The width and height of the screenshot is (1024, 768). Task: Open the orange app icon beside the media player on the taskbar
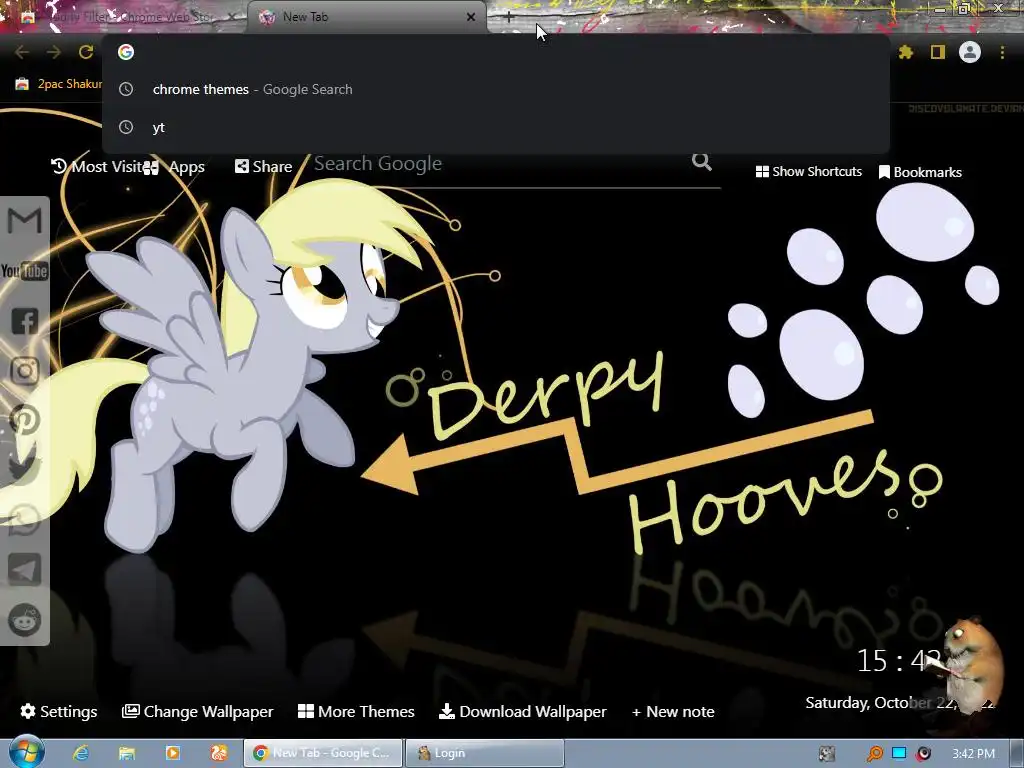coord(219,753)
